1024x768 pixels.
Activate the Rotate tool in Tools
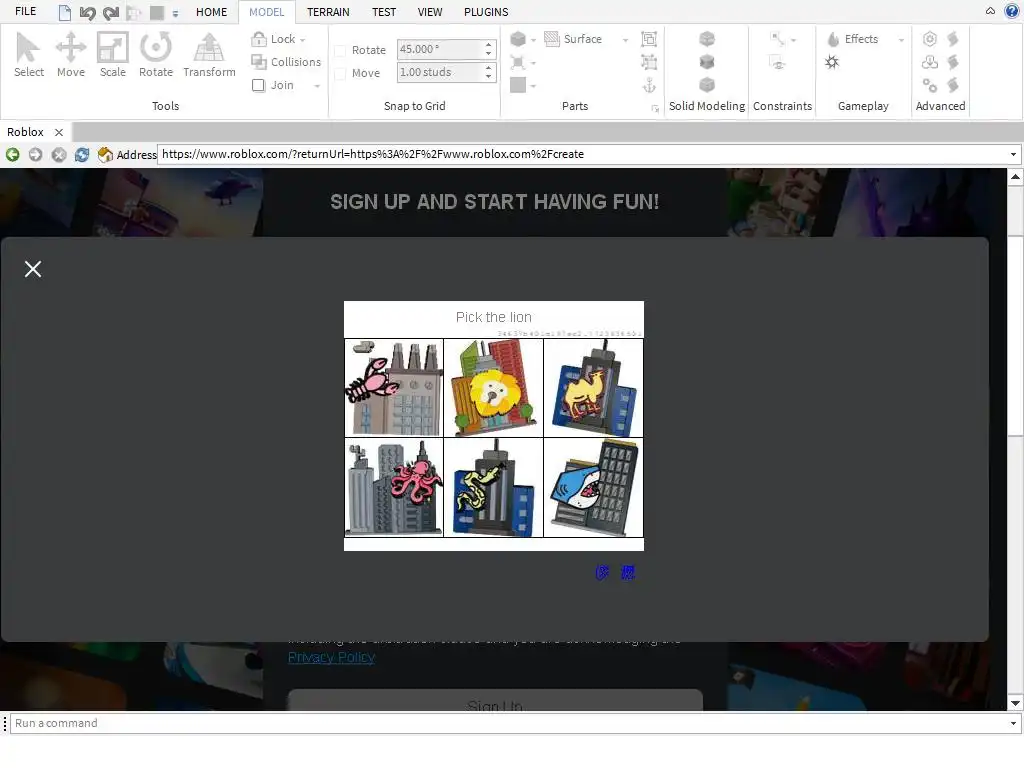coord(155,55)
